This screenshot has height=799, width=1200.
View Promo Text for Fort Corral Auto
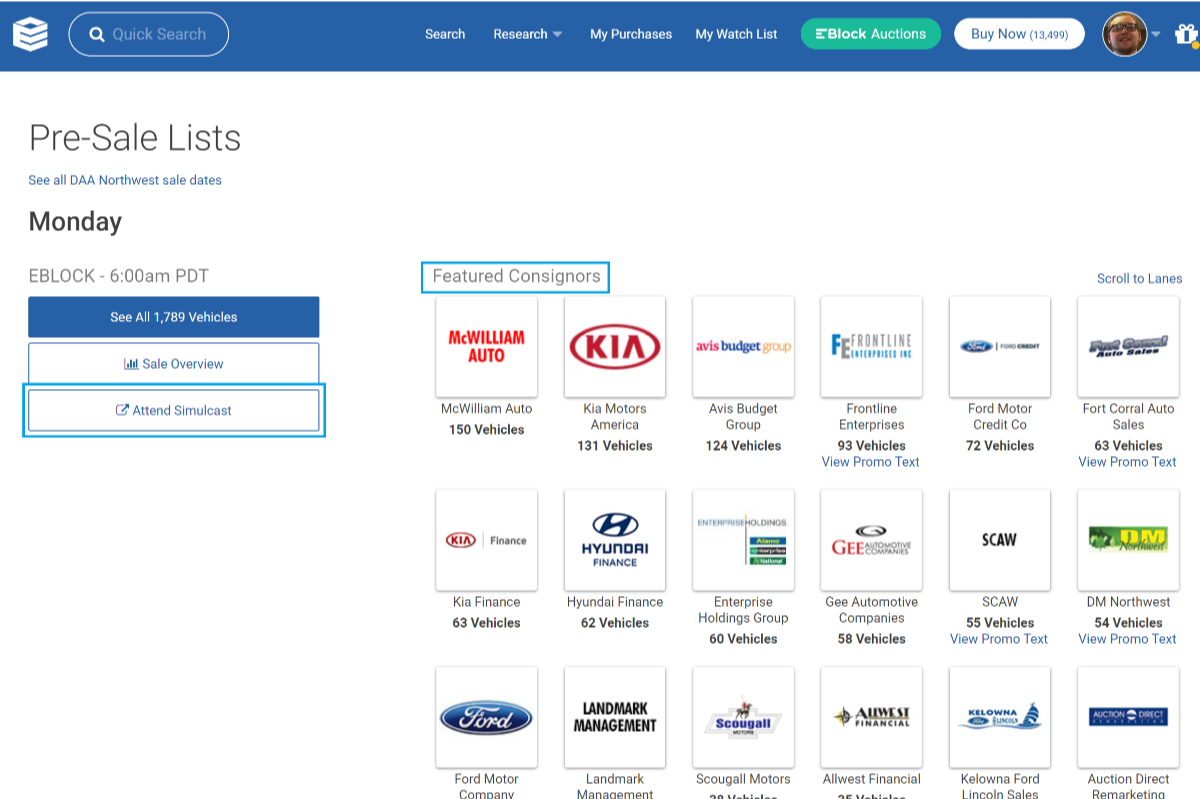tap(1128, 462)
